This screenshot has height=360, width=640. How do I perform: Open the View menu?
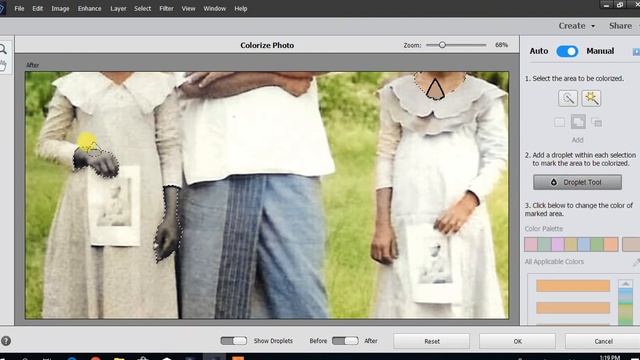tap(188, 9)
